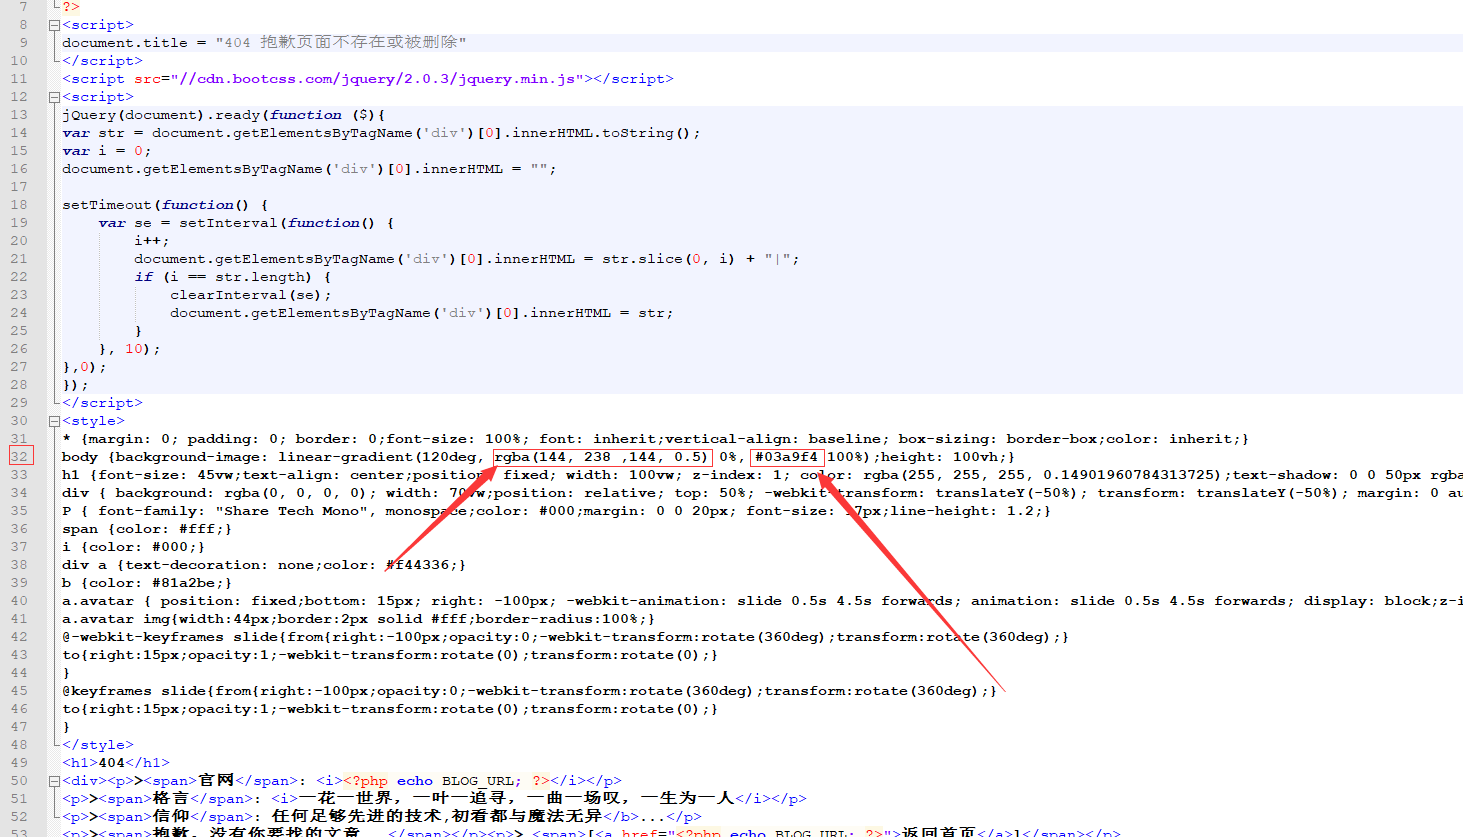
Task: Click line number 44 in the margin
Action: [x=20, y=673]
